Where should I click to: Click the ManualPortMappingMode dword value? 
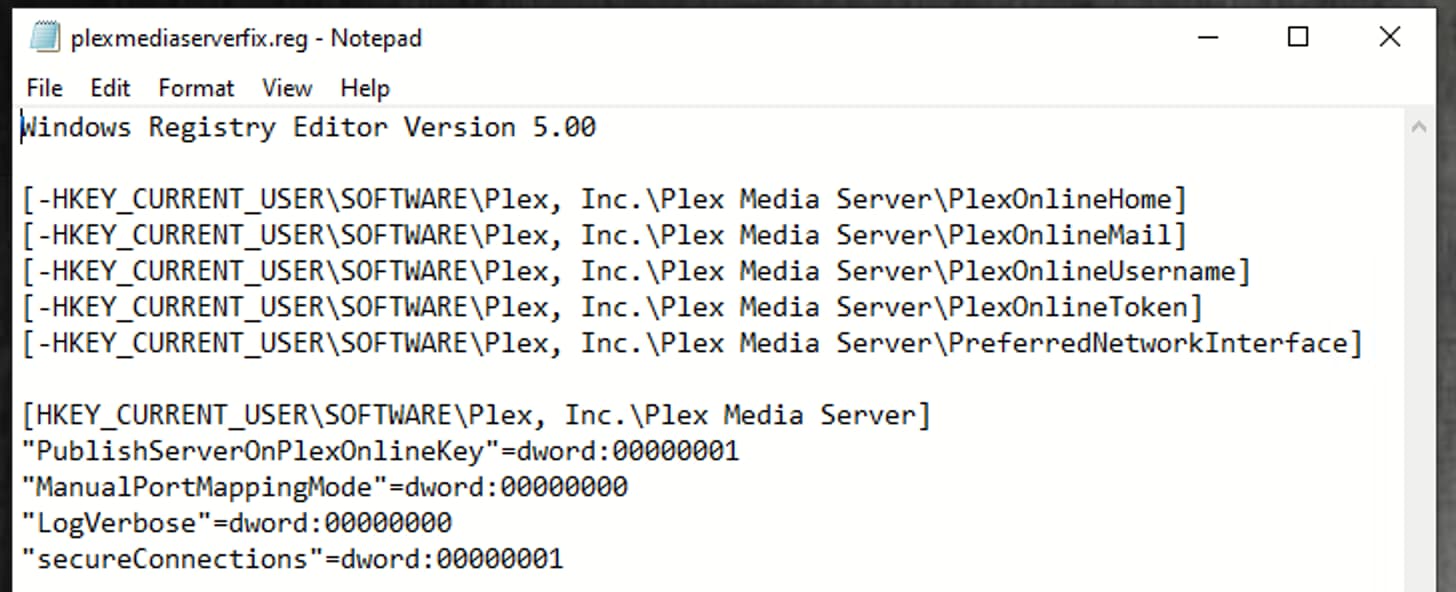pos(515,487)
